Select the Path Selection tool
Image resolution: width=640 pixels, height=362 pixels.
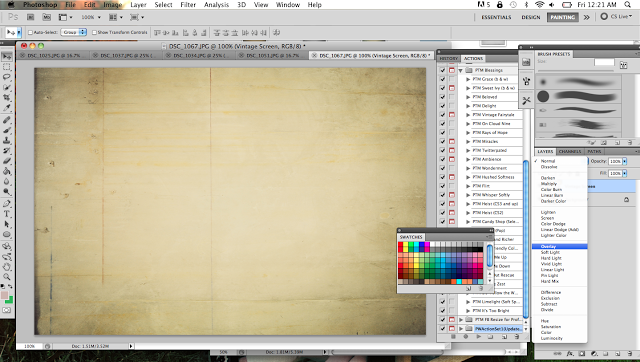click(x=7, y=224)
